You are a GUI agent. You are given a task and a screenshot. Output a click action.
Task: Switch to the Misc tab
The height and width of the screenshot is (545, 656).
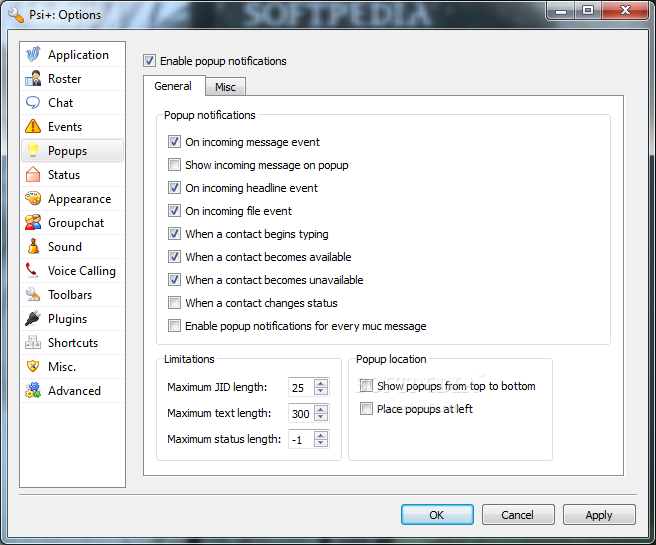coord(226,87)
